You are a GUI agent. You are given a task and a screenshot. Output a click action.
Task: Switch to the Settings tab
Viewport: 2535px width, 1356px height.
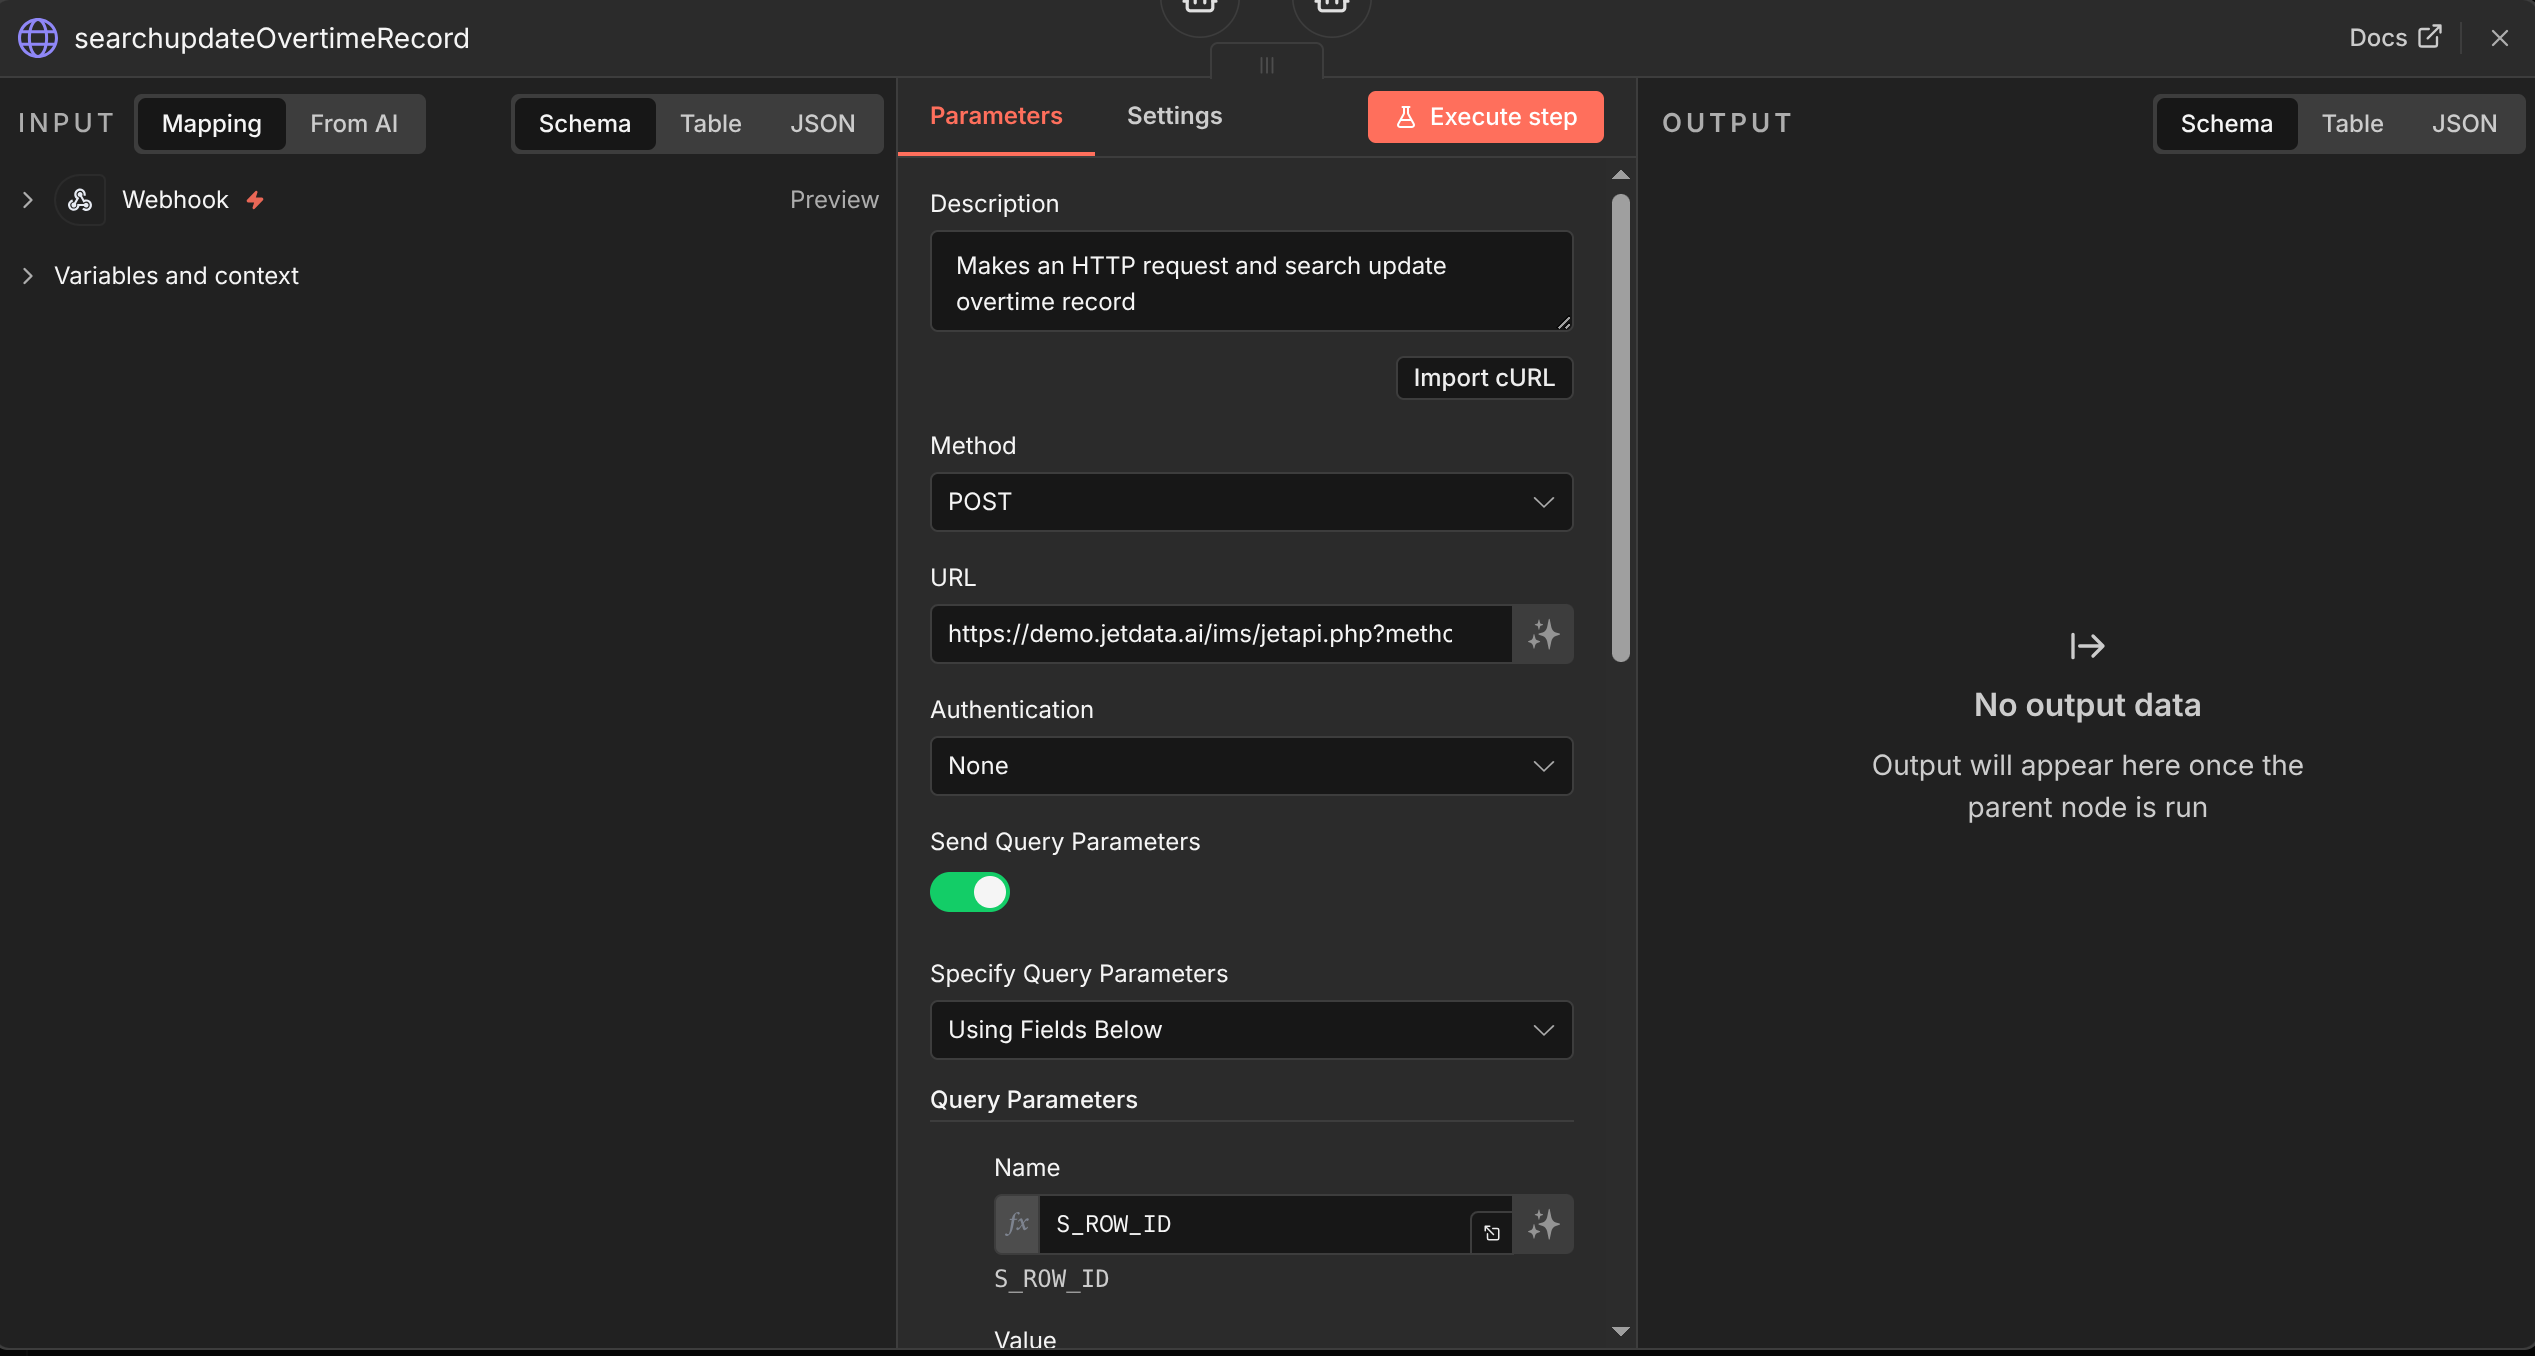1173,115
